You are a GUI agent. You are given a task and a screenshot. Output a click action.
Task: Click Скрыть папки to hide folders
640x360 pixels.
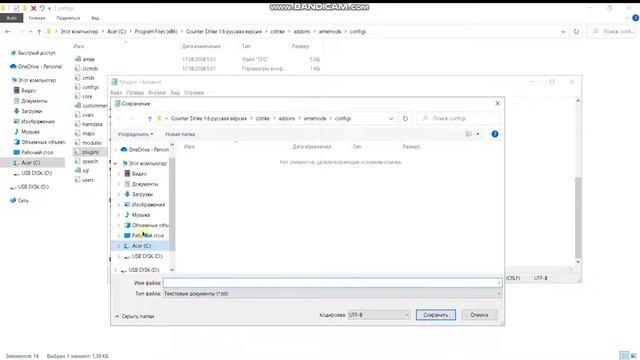point(134,316)
